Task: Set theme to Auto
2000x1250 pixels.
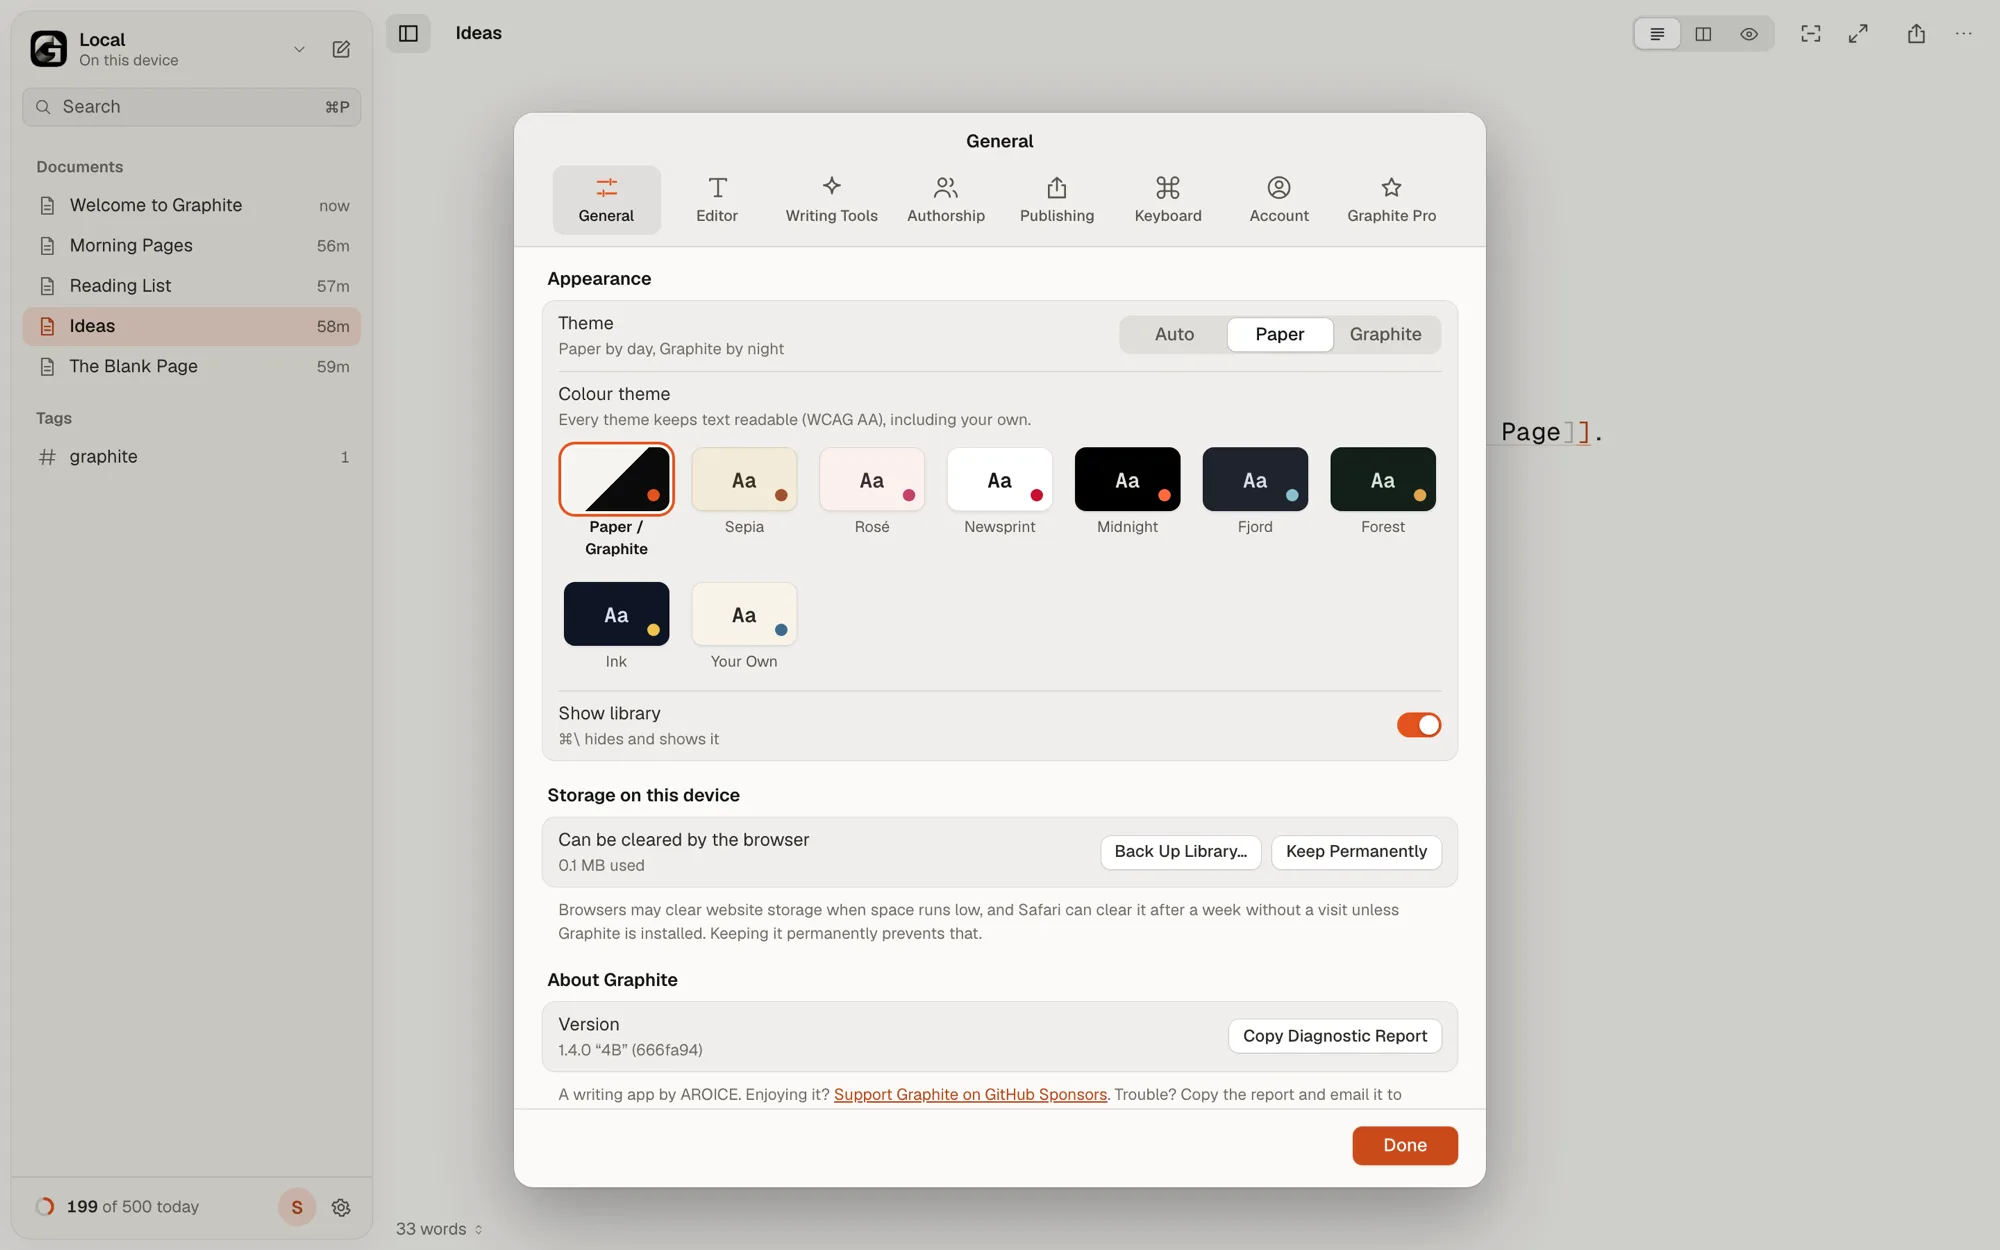Action: 1174,334
